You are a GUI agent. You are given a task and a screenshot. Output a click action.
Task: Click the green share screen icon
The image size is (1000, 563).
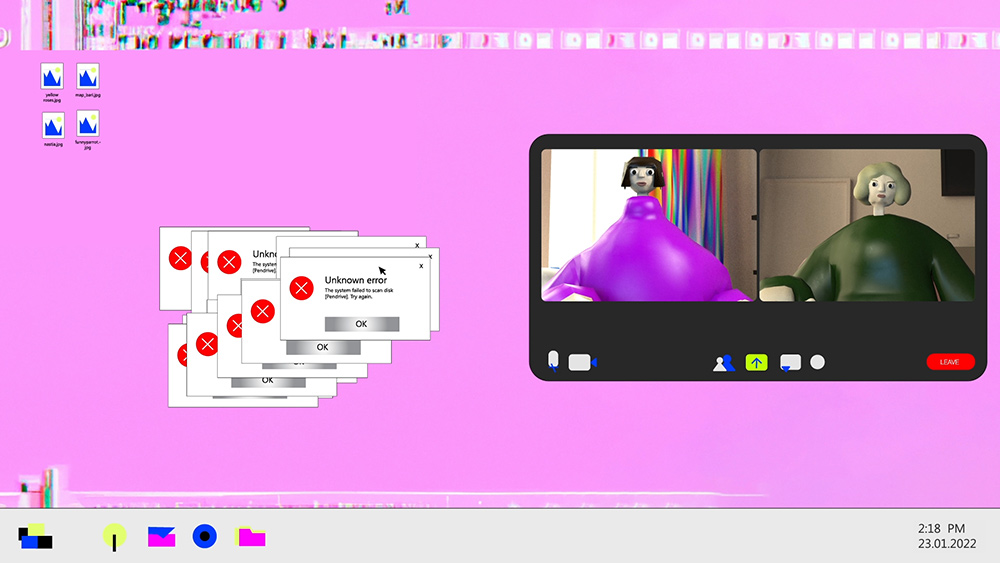click(756, 362)
